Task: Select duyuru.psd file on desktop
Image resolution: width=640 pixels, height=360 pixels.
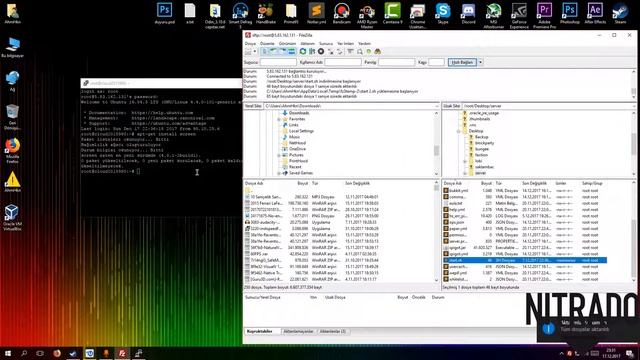Action: pyautogui.click(x=164, y=14)
